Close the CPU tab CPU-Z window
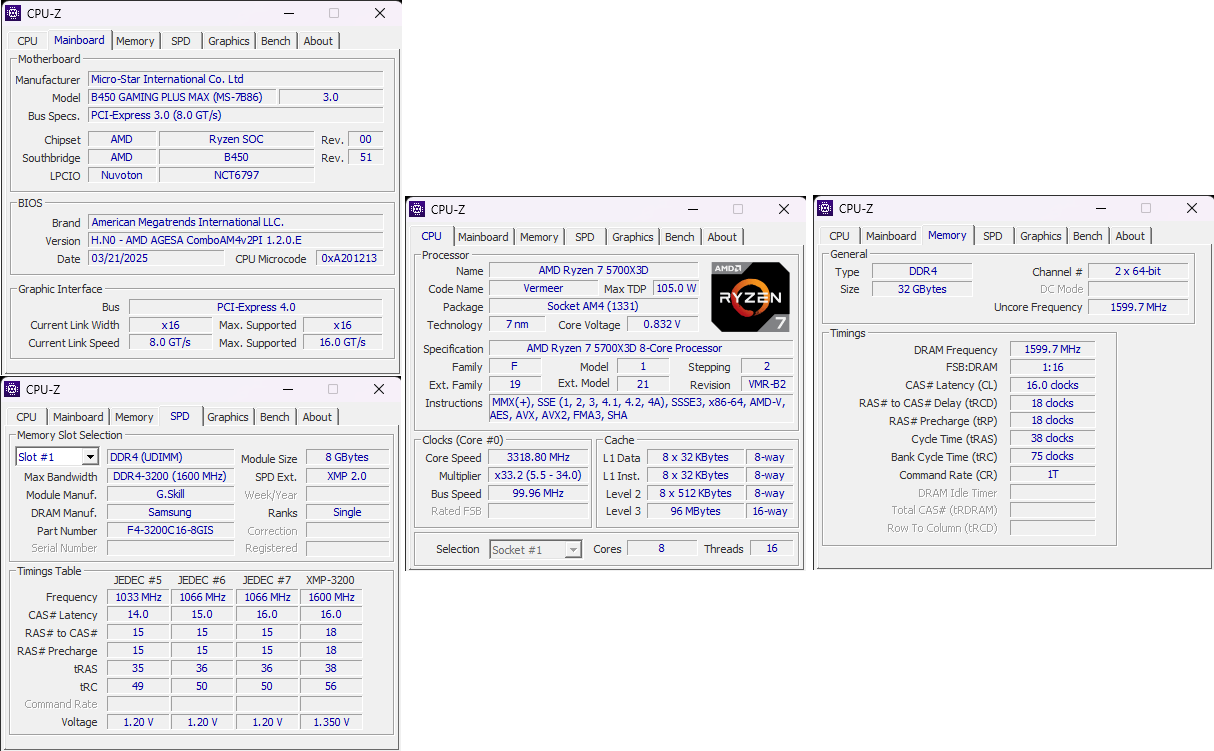 (x=784, y=209)
